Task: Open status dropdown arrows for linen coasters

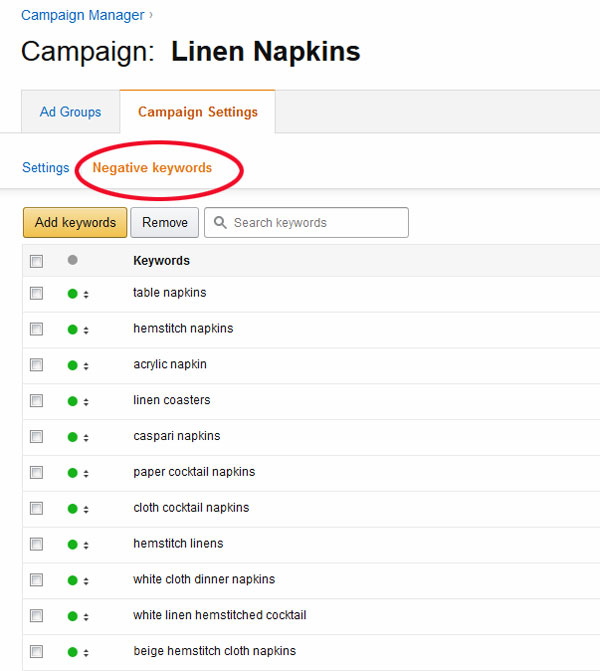Action: [86, 402]
